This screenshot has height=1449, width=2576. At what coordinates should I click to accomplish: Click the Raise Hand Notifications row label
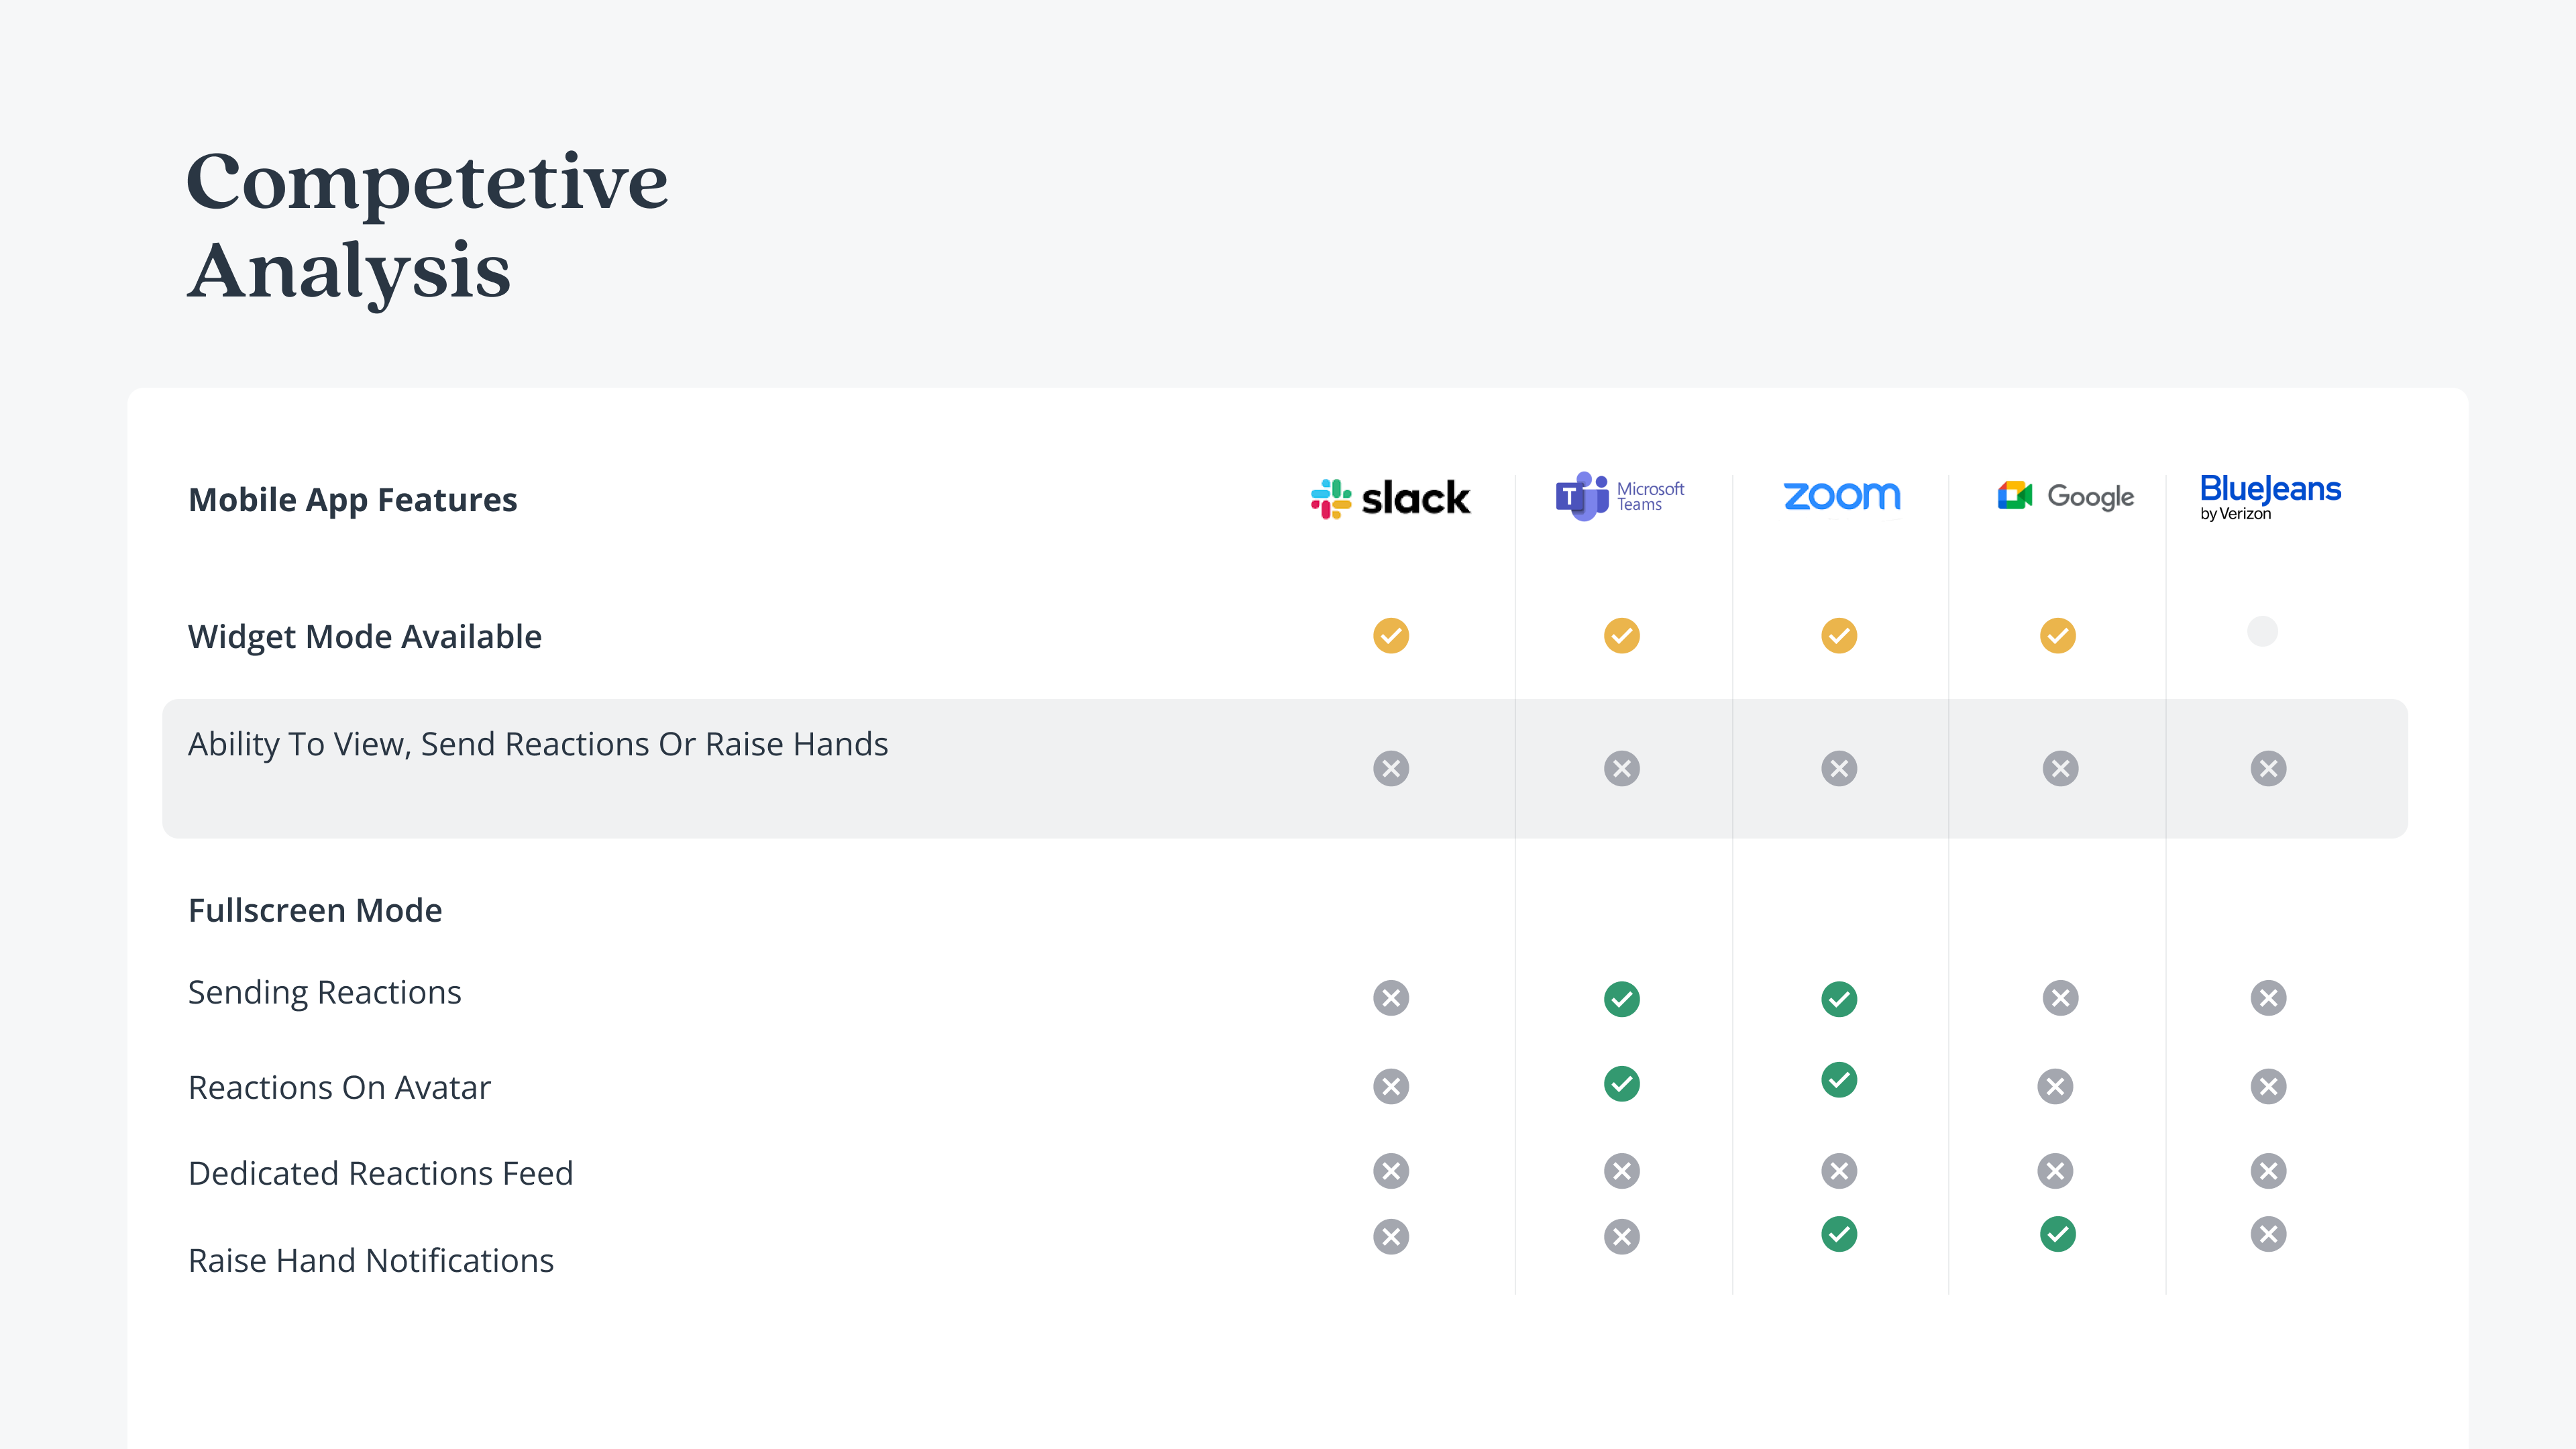coord(370,1260)
